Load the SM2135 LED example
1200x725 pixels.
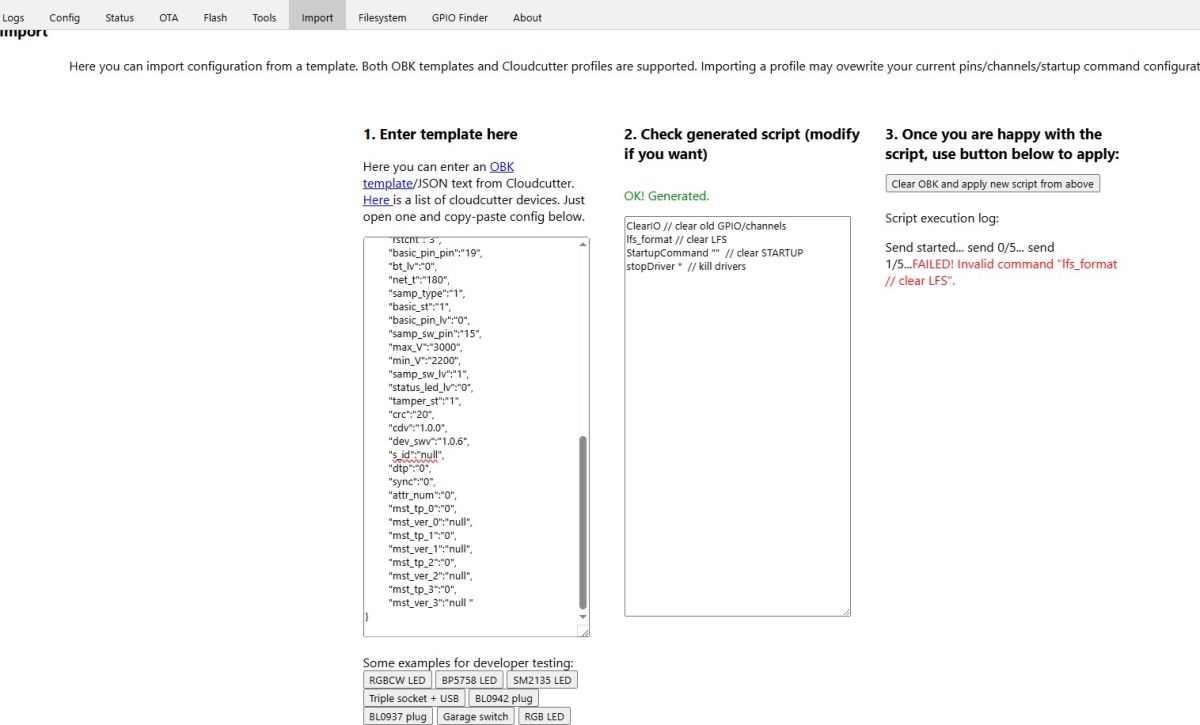(542, 680)
